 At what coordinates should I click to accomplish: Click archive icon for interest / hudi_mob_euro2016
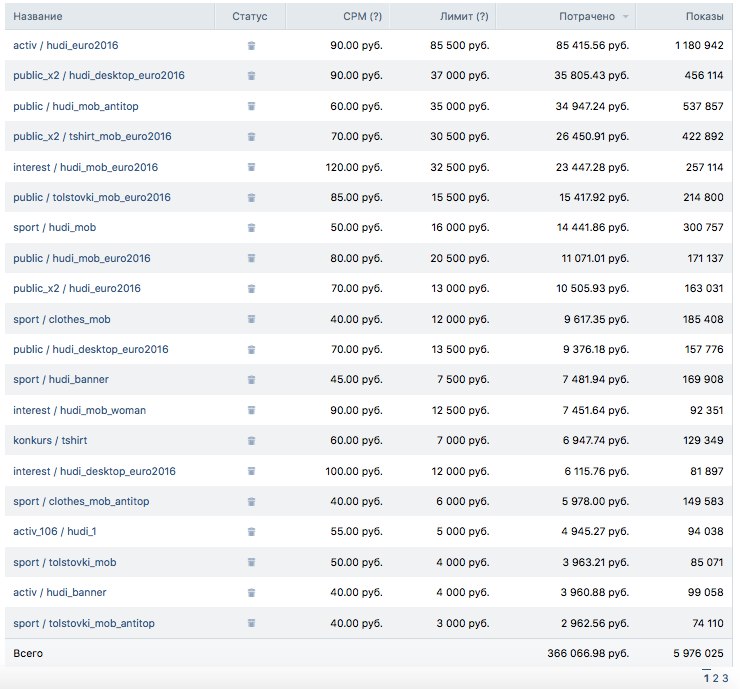[x=251, y=167]
